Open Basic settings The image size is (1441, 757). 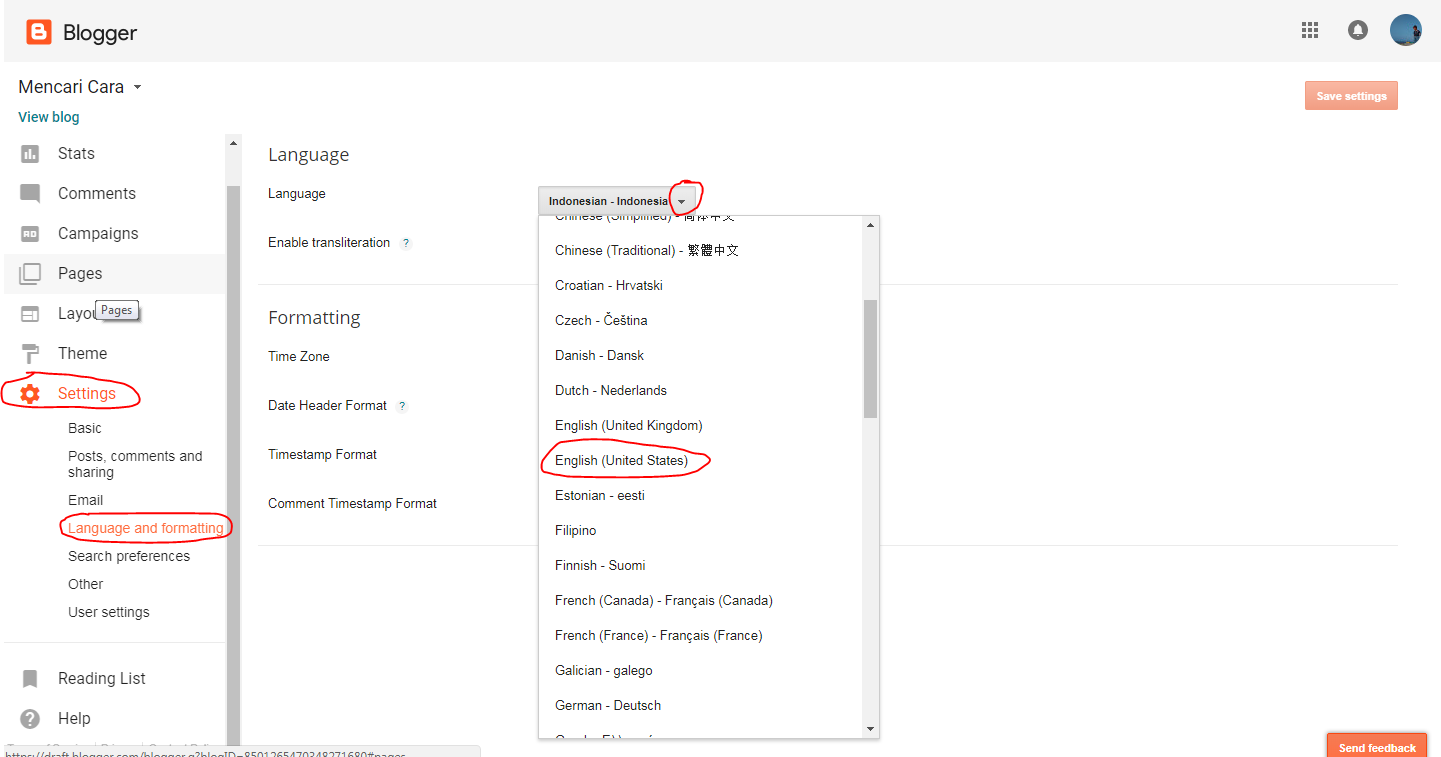pos(85,428)
